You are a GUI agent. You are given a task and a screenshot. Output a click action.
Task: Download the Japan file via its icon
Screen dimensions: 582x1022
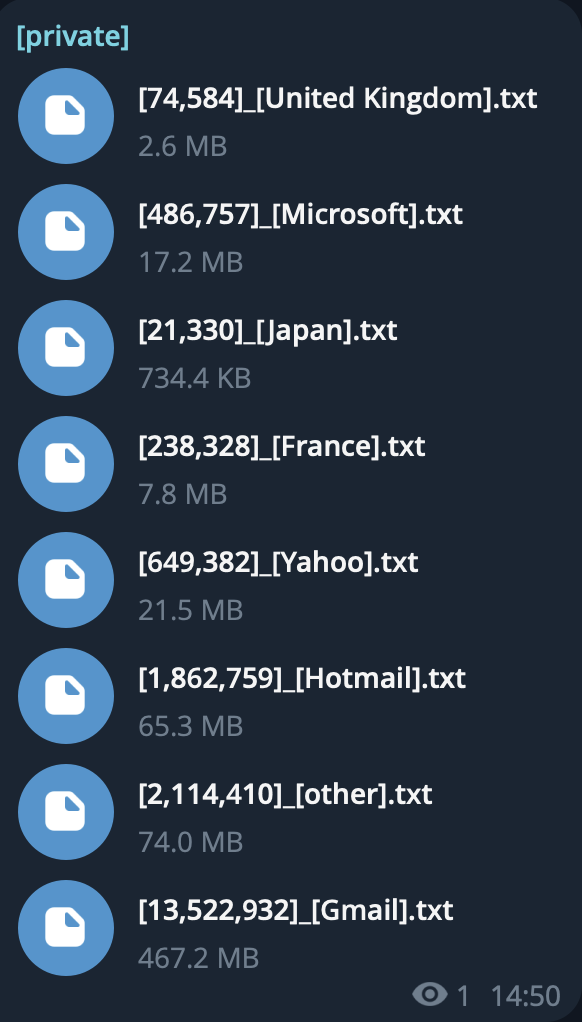[66, 348]
